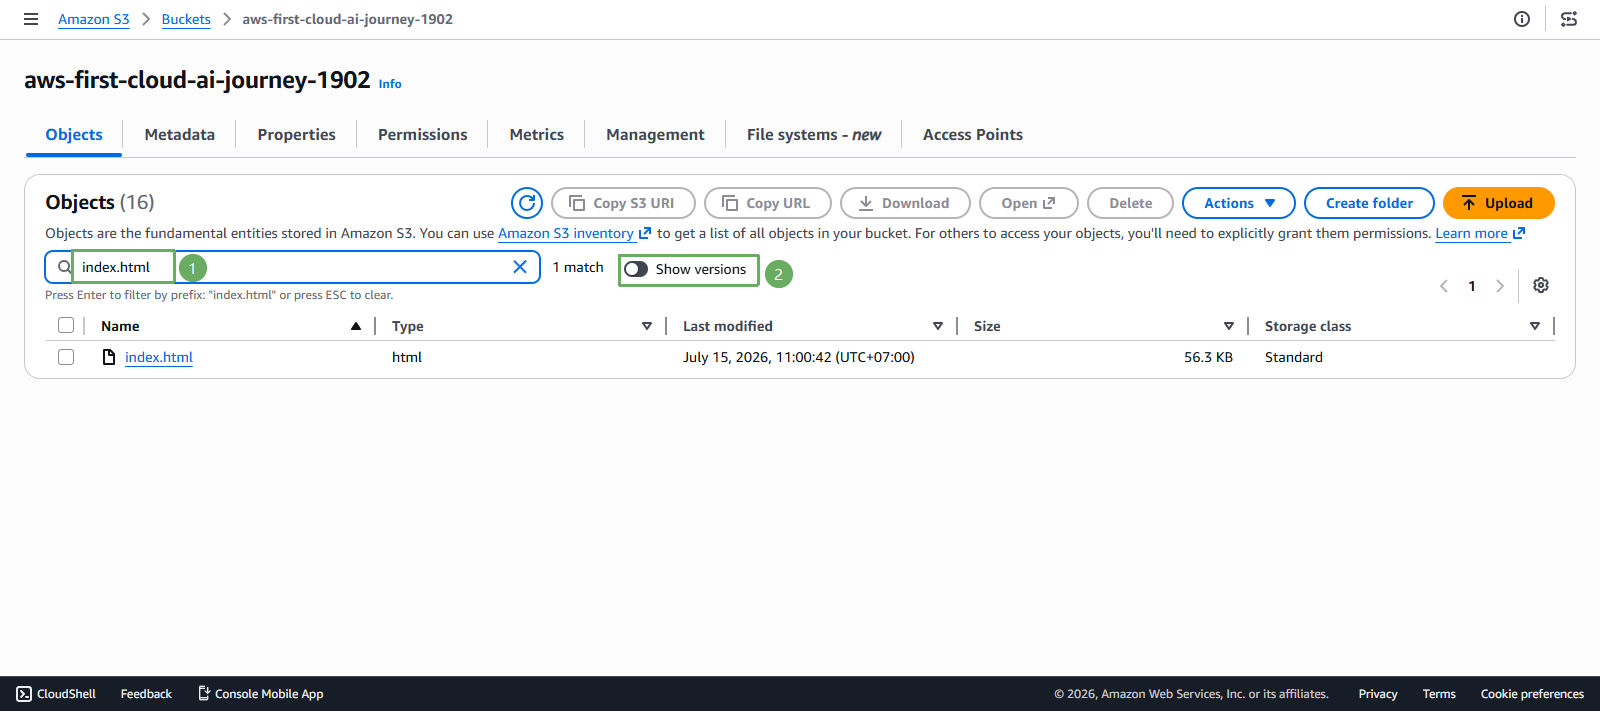
Task: Sort by Type column arrow
Action: (x=647, y=326)
